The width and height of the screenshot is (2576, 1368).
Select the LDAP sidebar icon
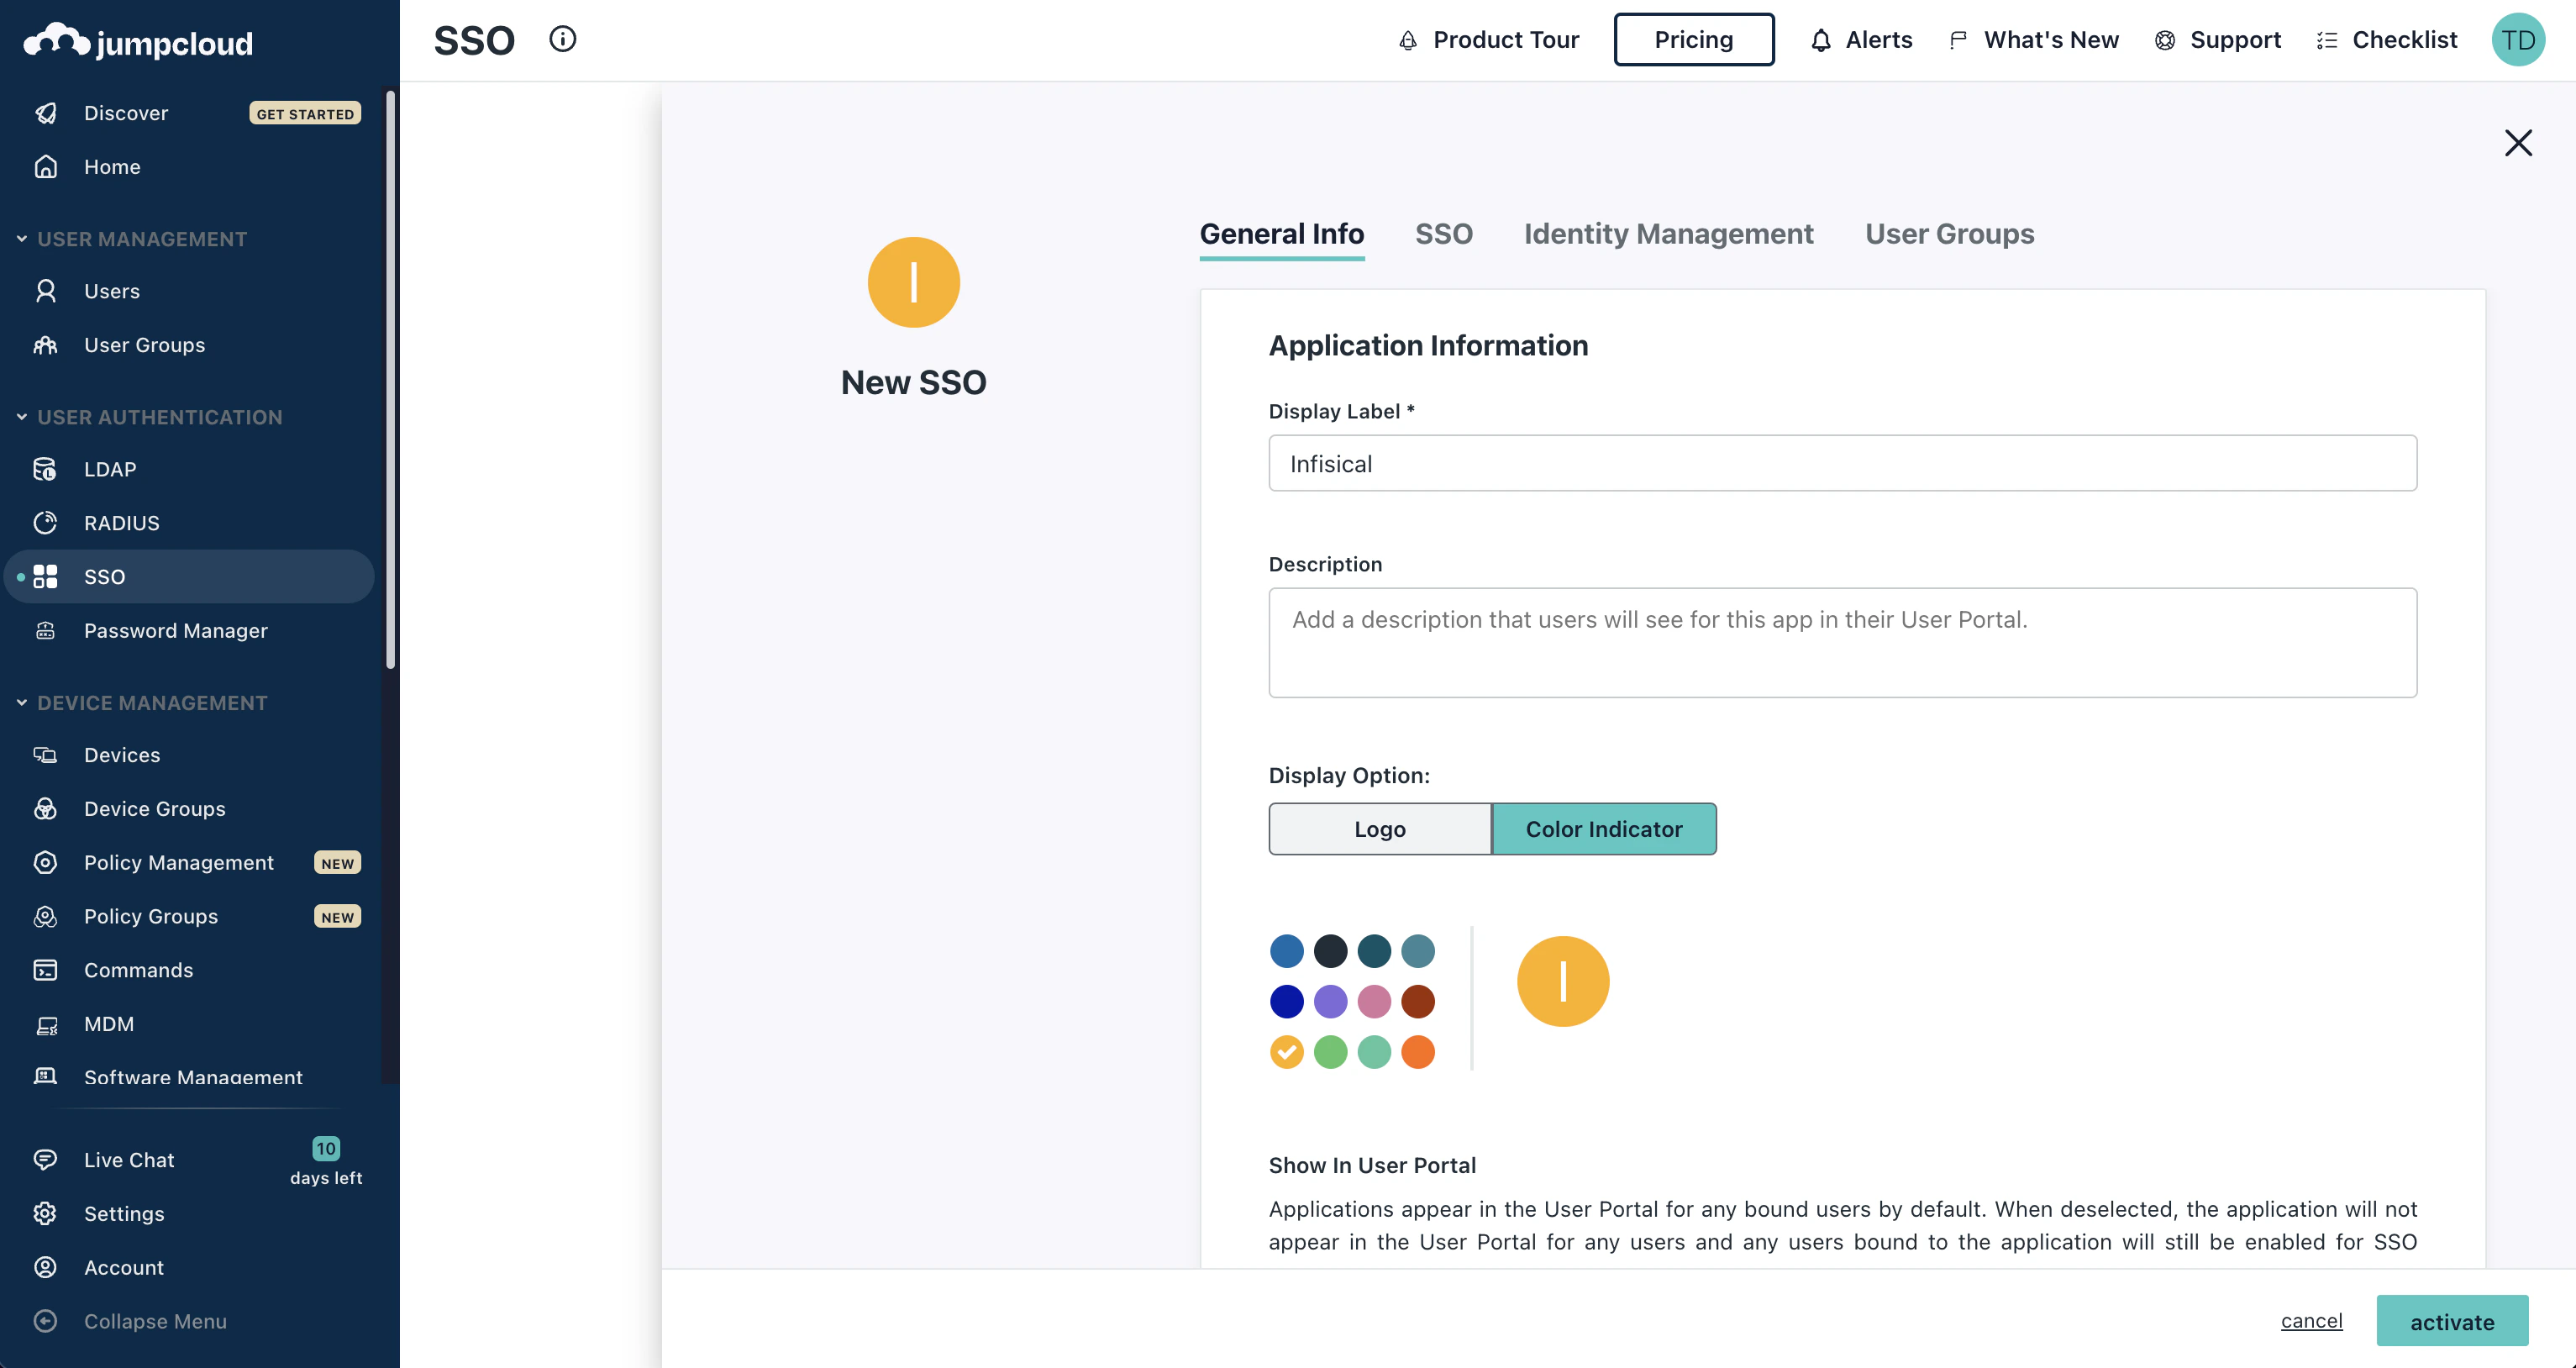tap(46, 469)
